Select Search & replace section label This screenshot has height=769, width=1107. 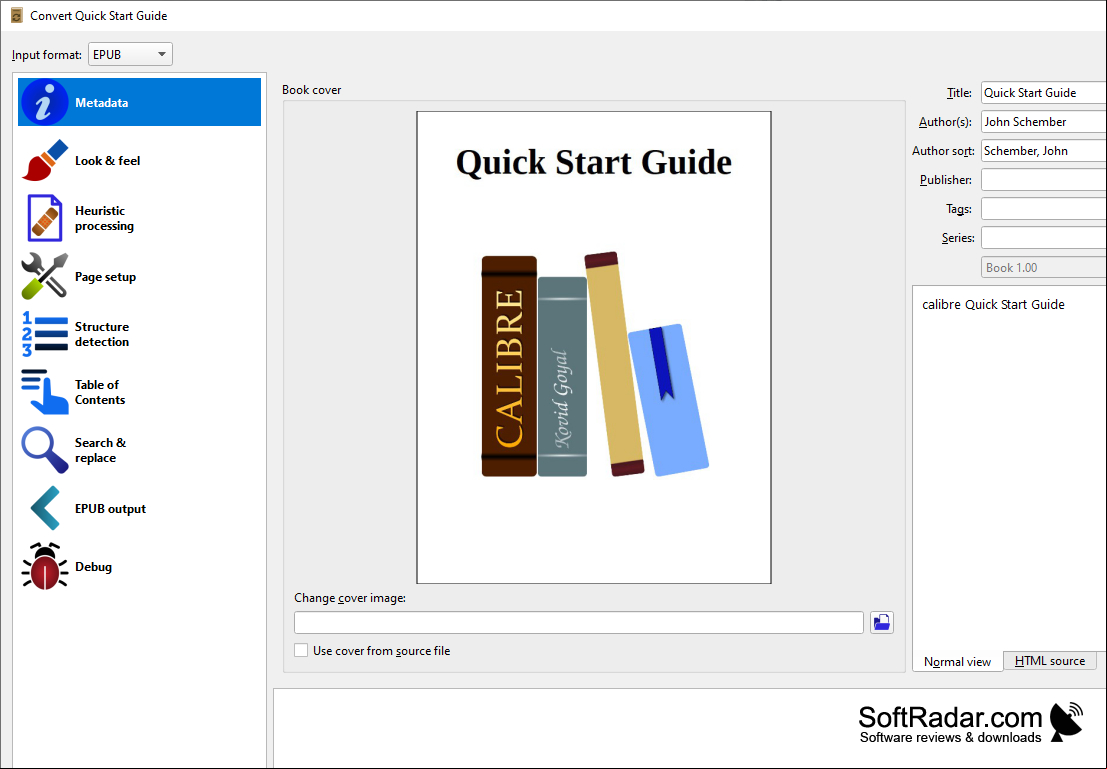(100, 450)
